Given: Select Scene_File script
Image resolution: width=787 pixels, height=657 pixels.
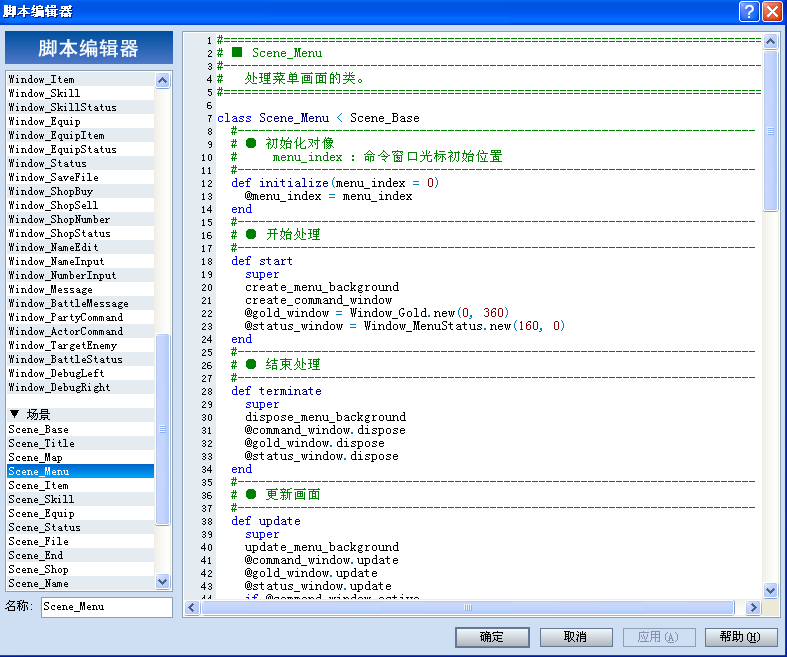Looking at the screenshot, I should 80,542.
